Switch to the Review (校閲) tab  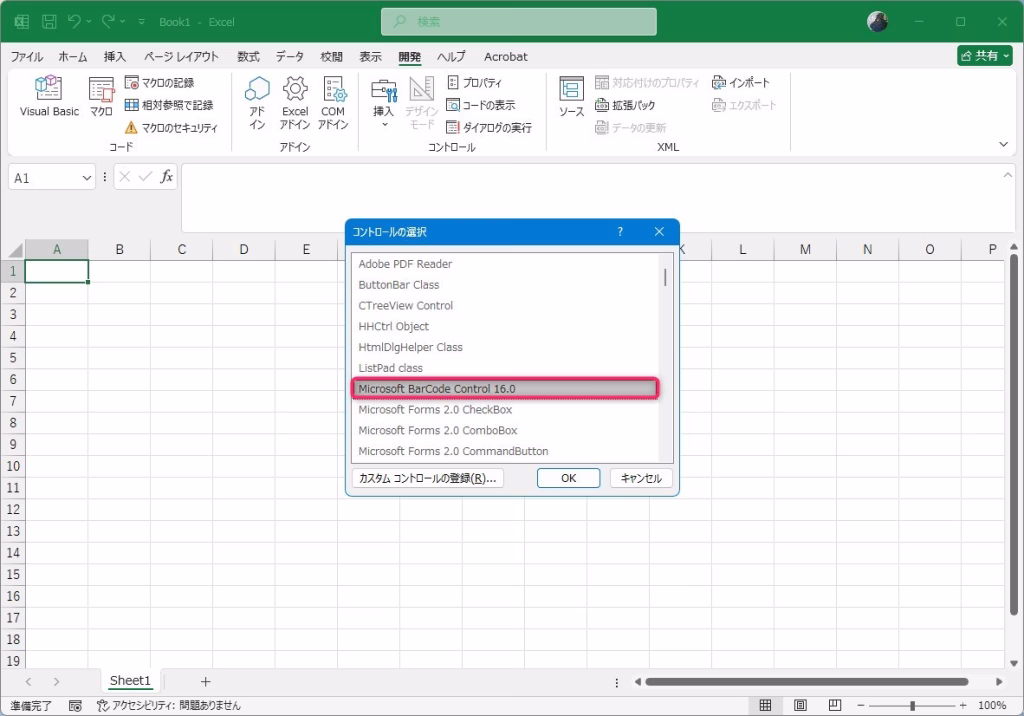[332, 57]
